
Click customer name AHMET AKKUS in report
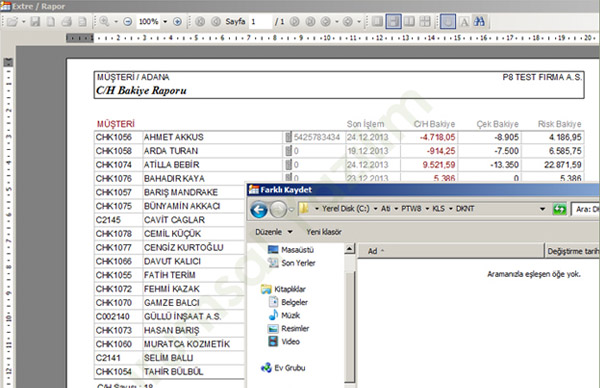click(x=173, y=137)
